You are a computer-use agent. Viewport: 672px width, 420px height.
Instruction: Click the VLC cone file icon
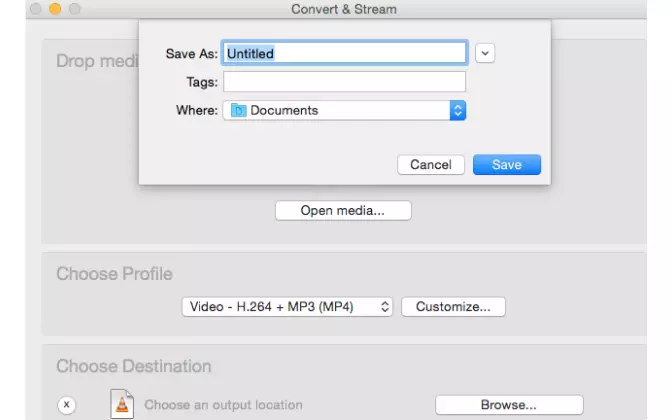[122, 403]
